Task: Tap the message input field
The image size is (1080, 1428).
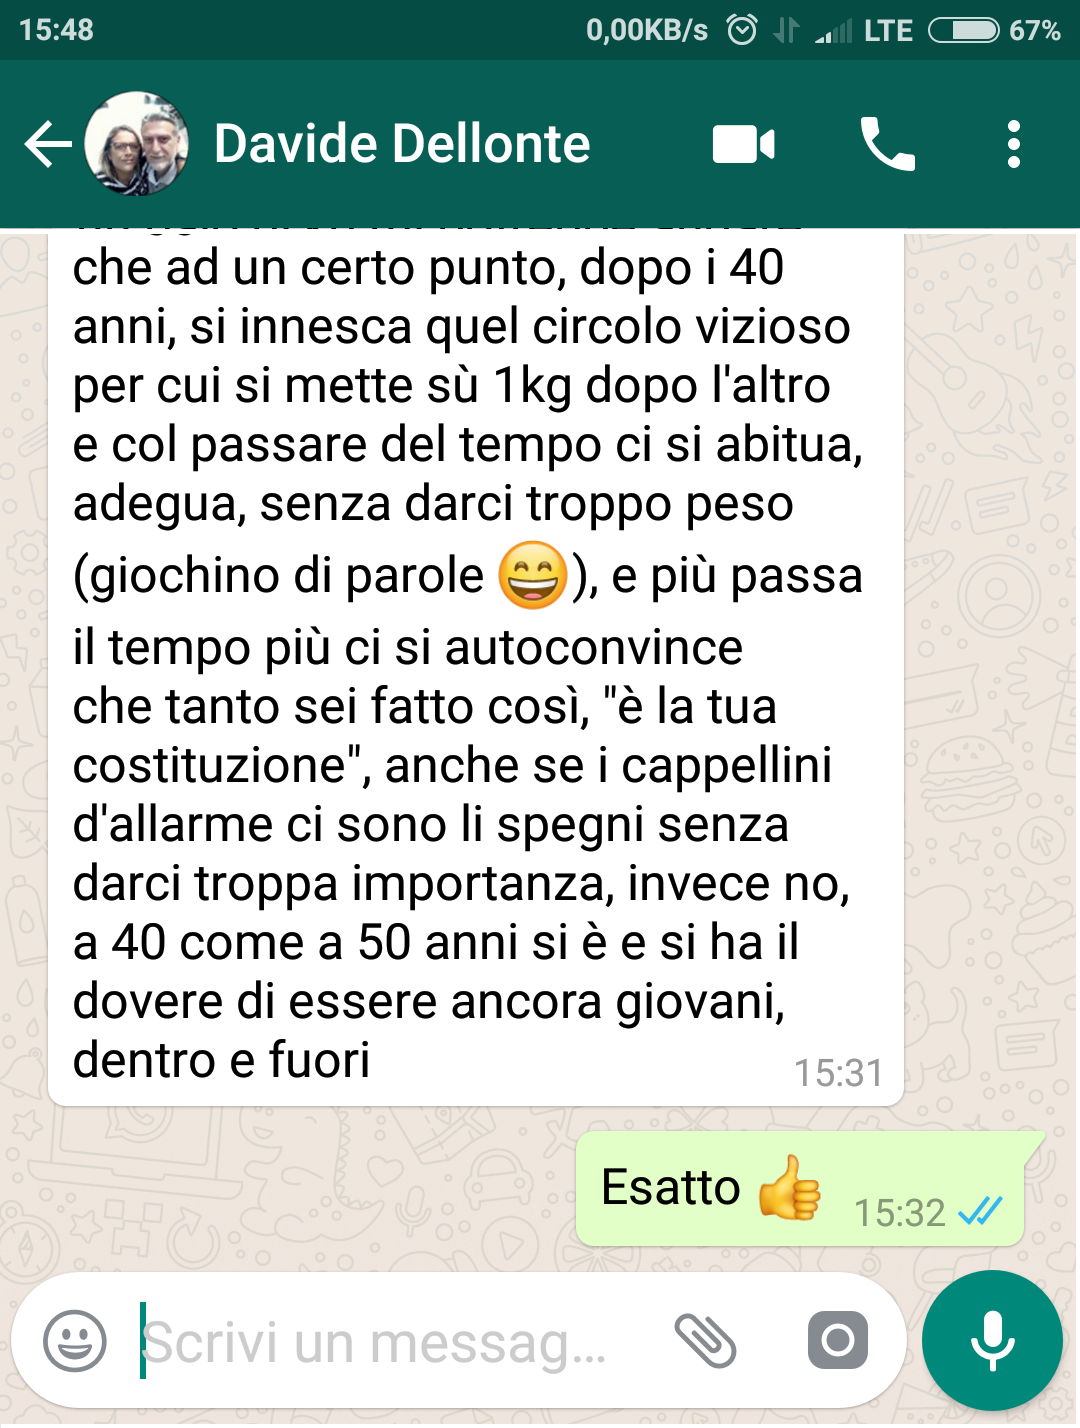Action: (390, 1341)
